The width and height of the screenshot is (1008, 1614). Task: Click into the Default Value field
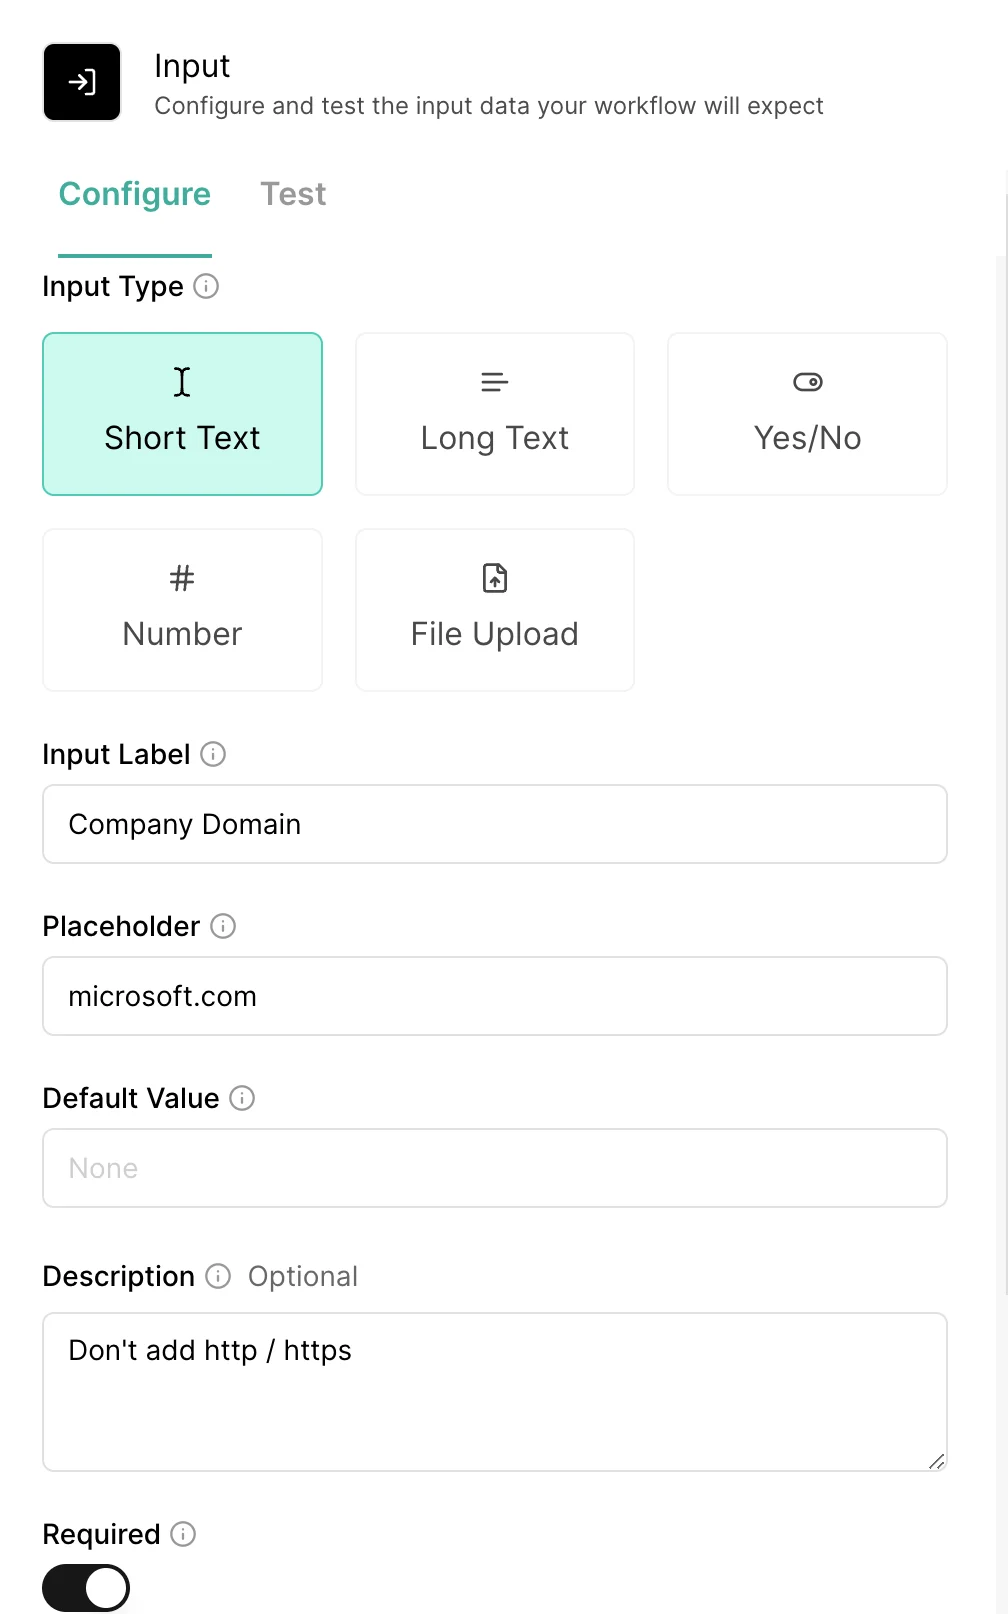495,1168
